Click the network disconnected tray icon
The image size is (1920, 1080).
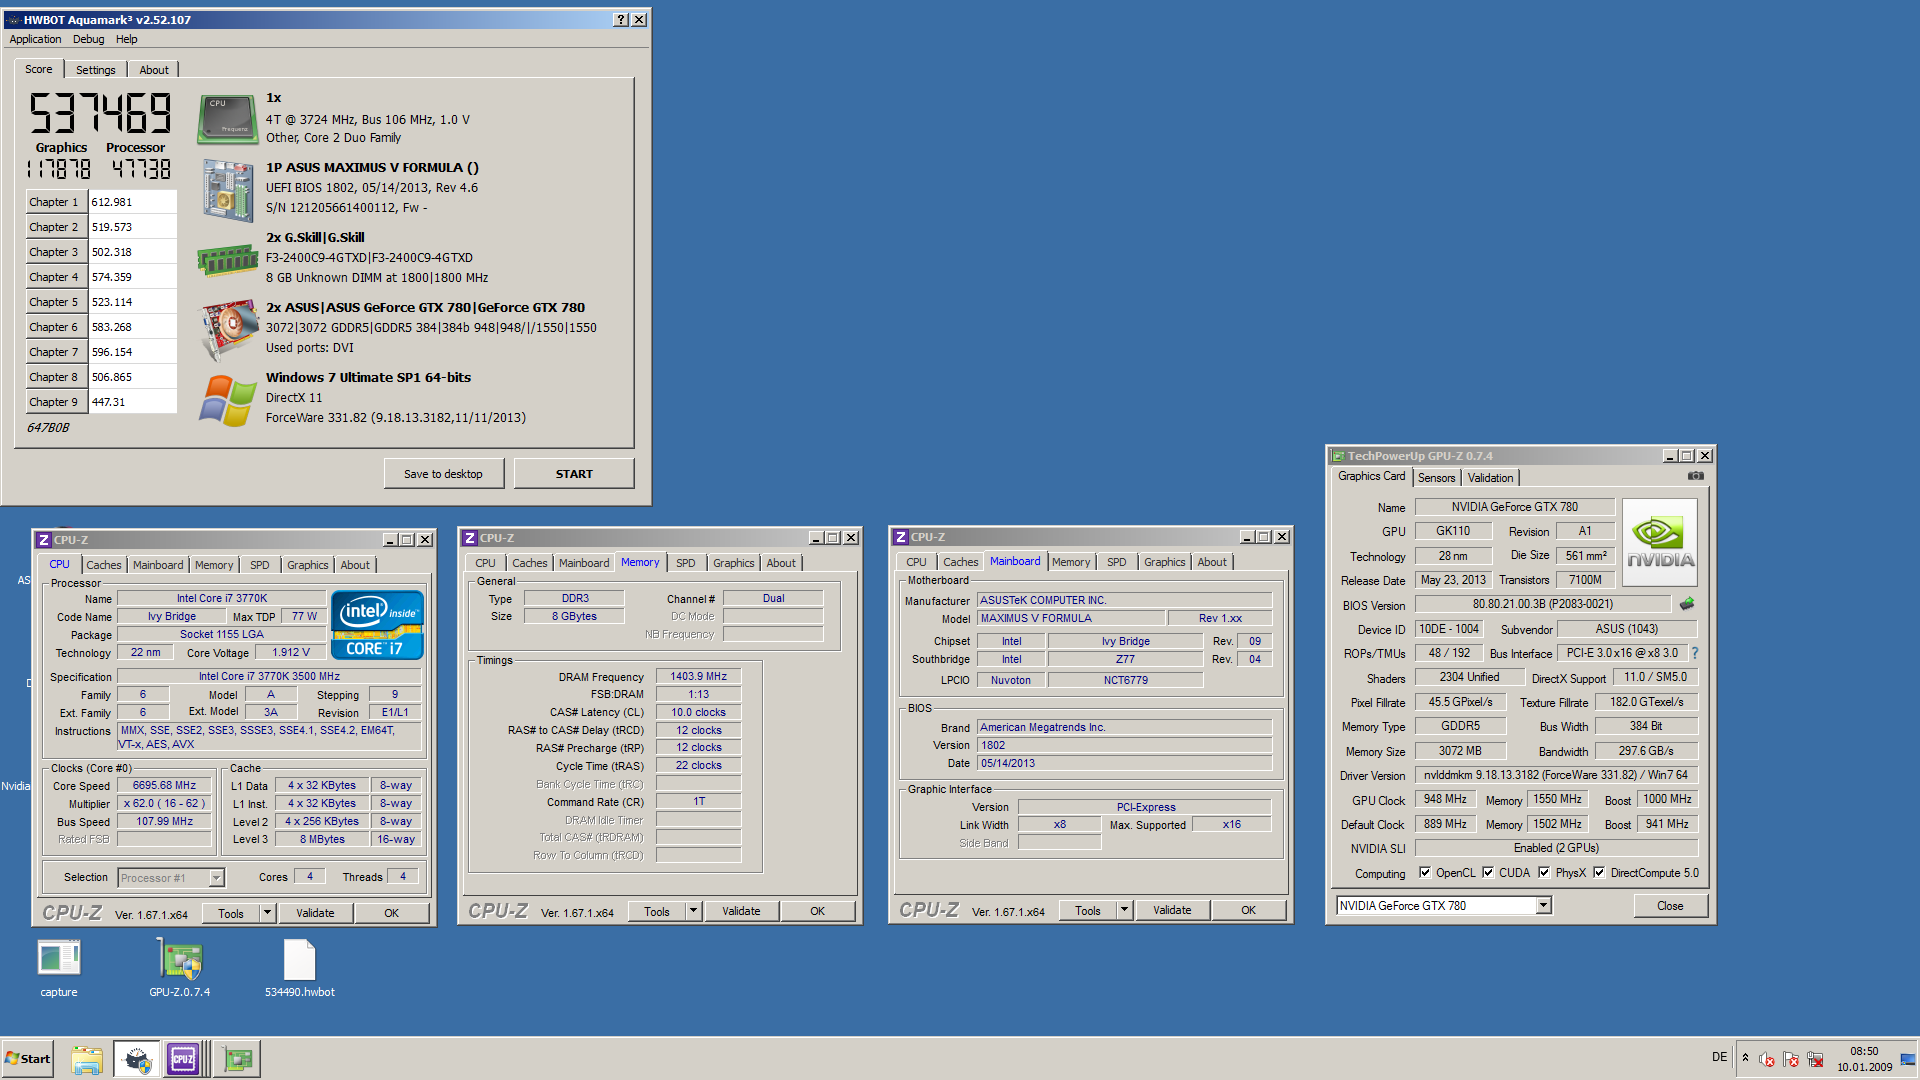[x=1815, y=1059]
